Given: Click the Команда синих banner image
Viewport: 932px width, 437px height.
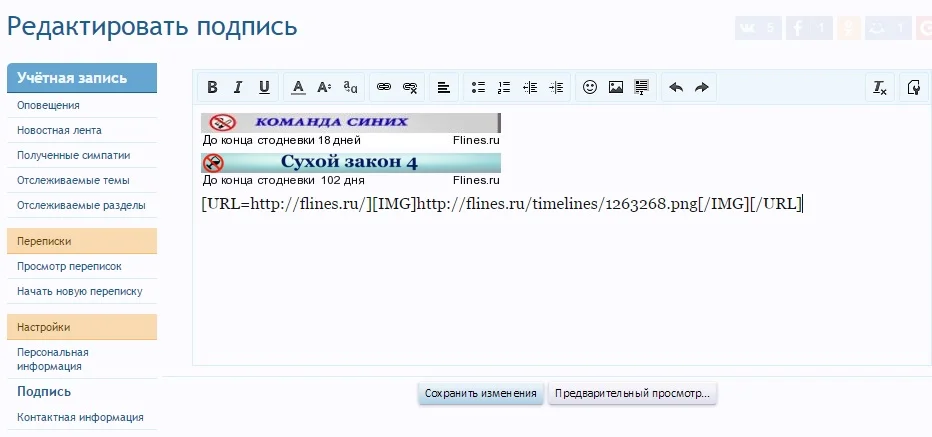Looking at the screenshot, I should [351, 122].
